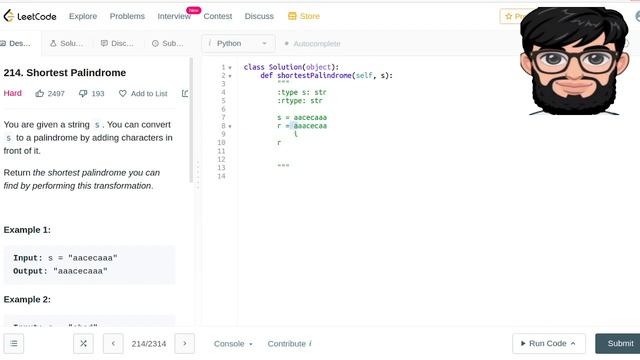640x360 pixels.
Task: Collapse code fold arrow on line 1
Action: point(230,67)
